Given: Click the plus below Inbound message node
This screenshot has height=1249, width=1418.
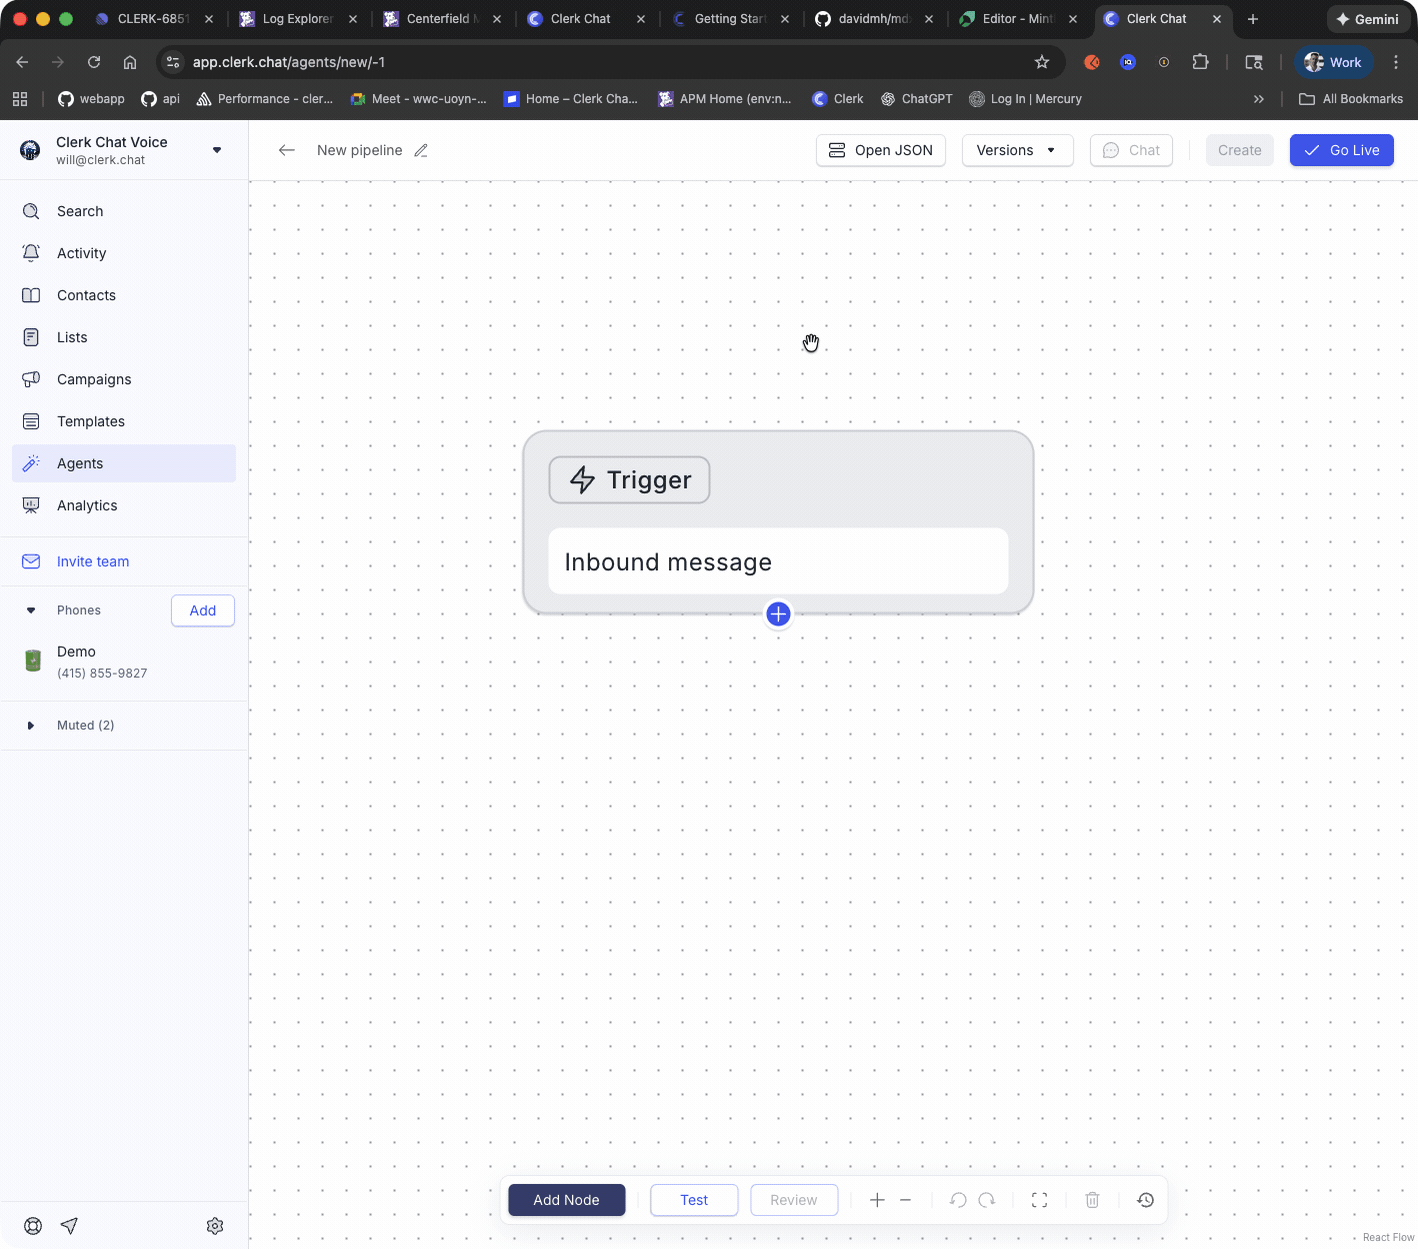Looking at the screenshot, I should [x=778, y=614].
